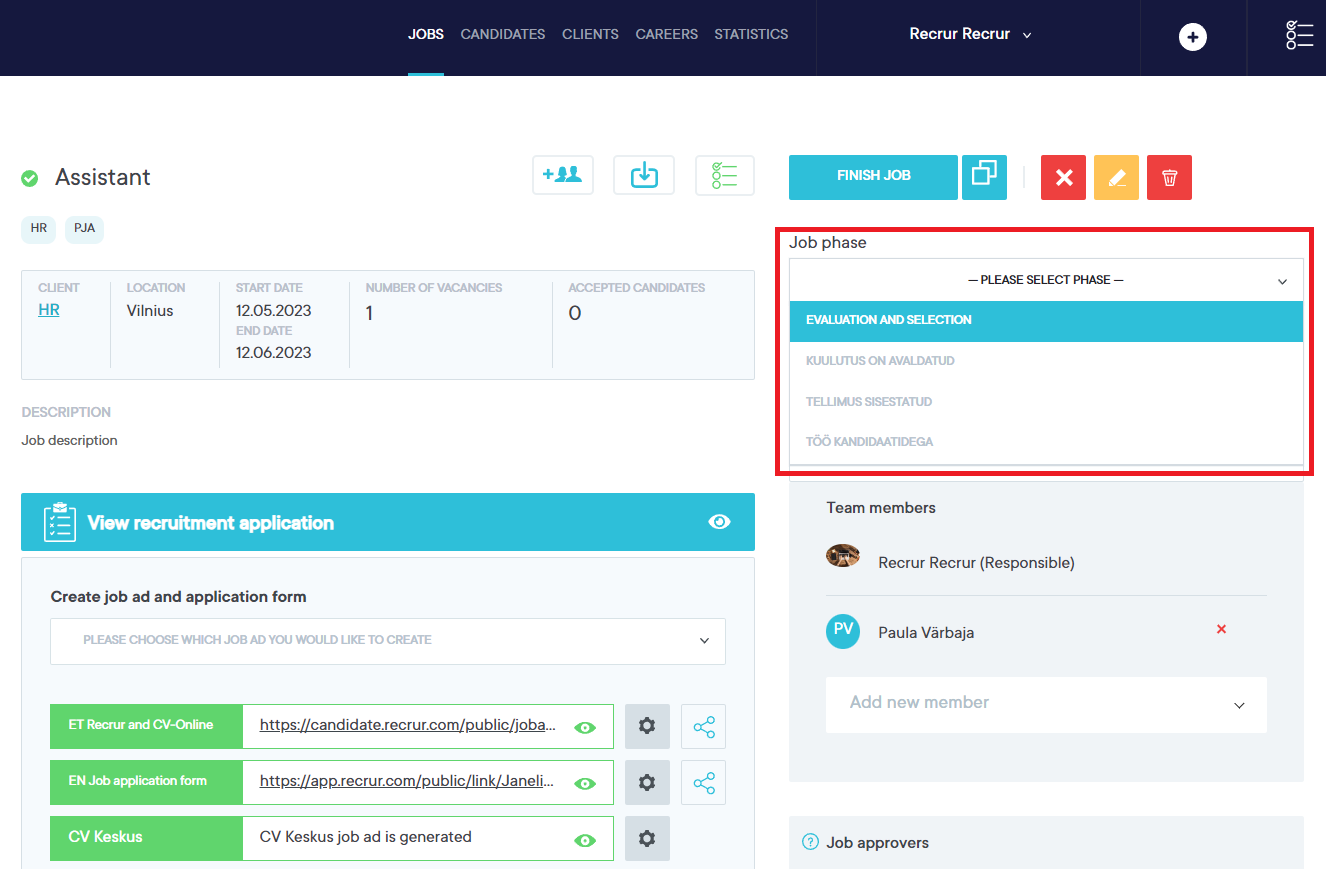Open settings gear for CV Keskus
This screenshot has width=1326, height=869.
point(647,838)
